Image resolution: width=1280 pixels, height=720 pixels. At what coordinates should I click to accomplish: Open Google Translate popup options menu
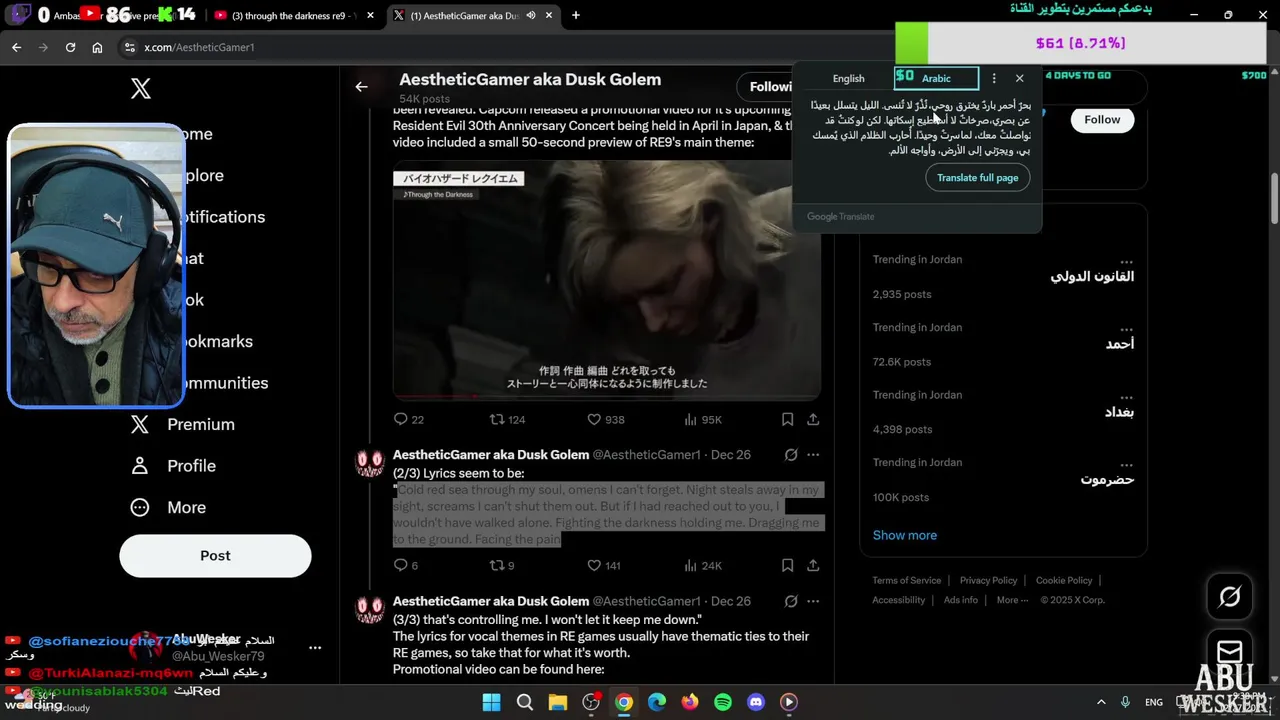pyautogui.click(x=994, y=78)
